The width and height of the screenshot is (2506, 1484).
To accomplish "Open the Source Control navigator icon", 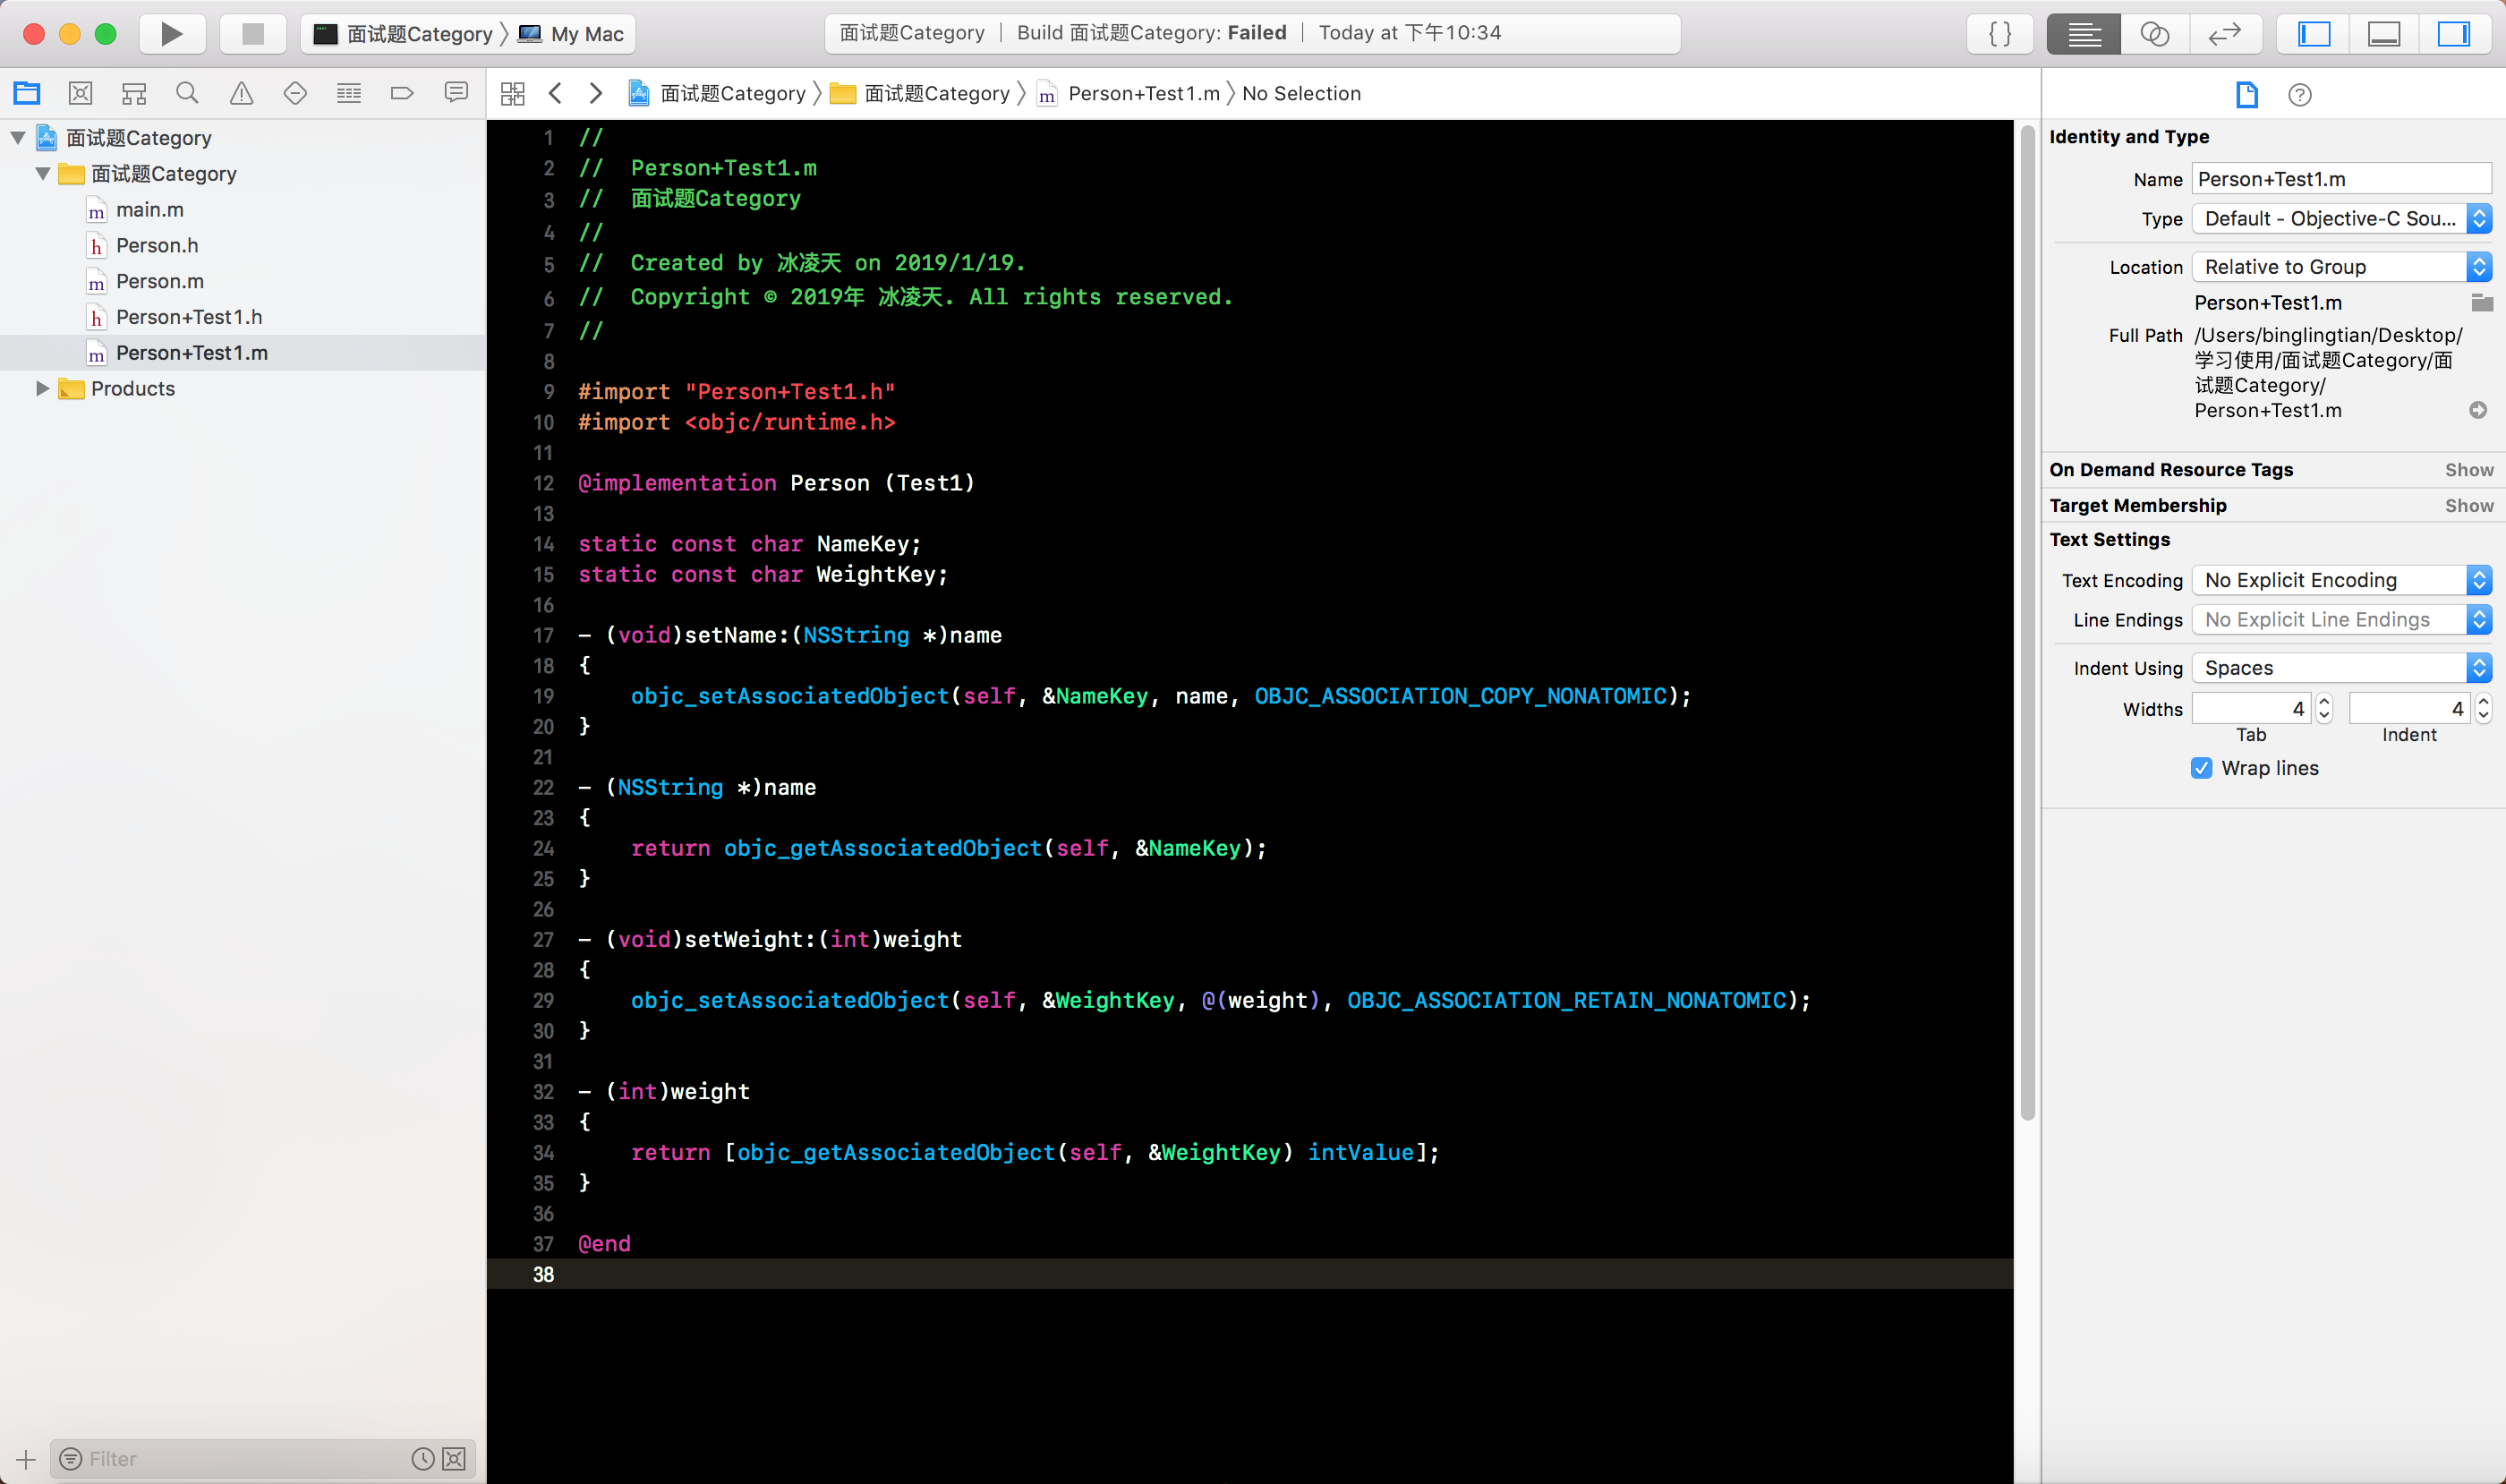I will point(80,93).
